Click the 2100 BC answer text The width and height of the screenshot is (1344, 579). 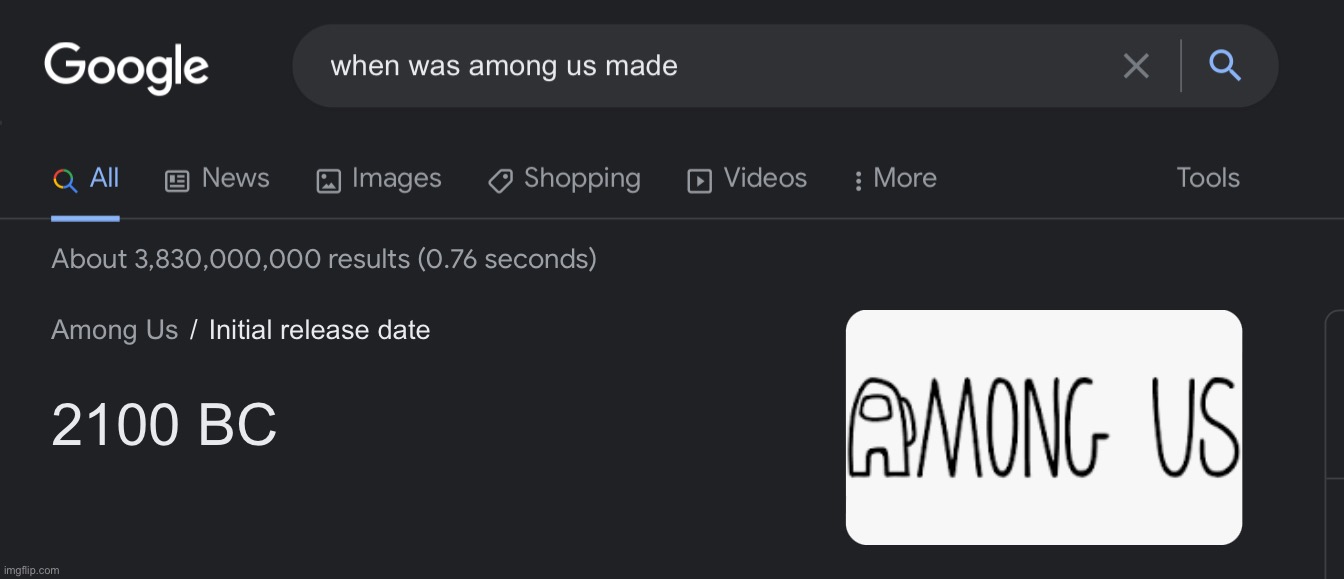click(164, 426)
